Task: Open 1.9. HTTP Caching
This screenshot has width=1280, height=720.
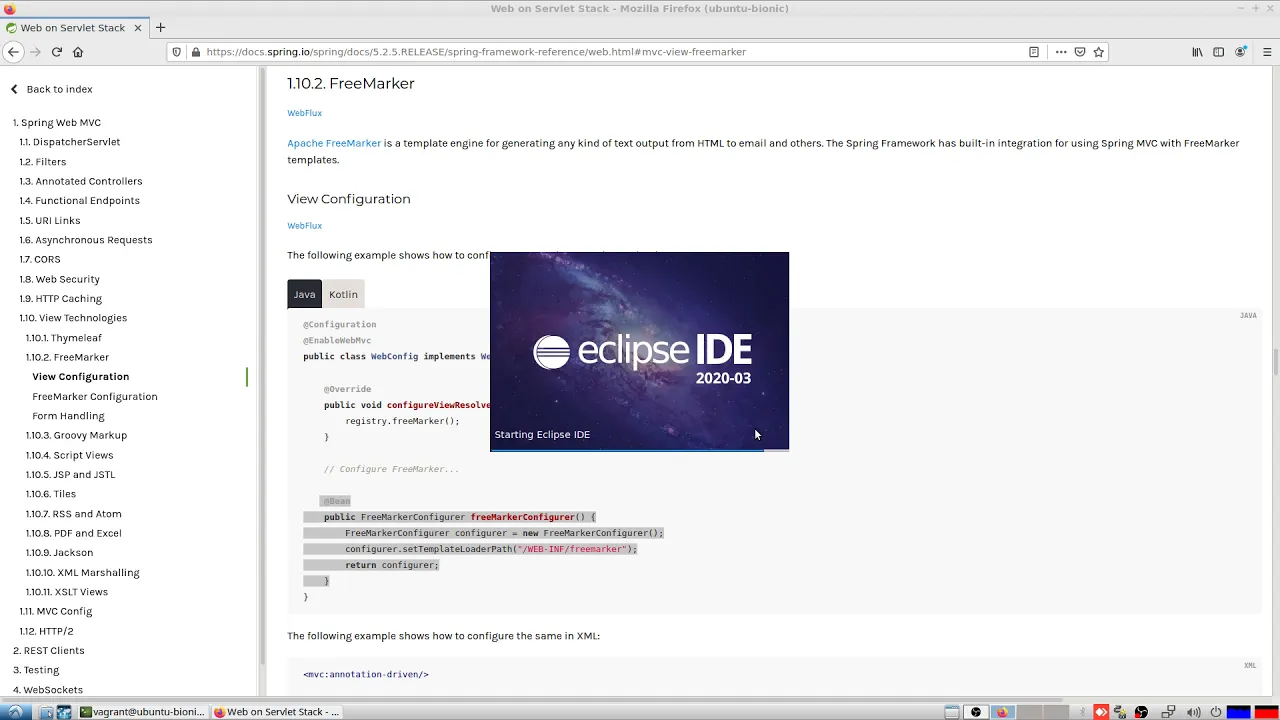Action: coord(61,298)
